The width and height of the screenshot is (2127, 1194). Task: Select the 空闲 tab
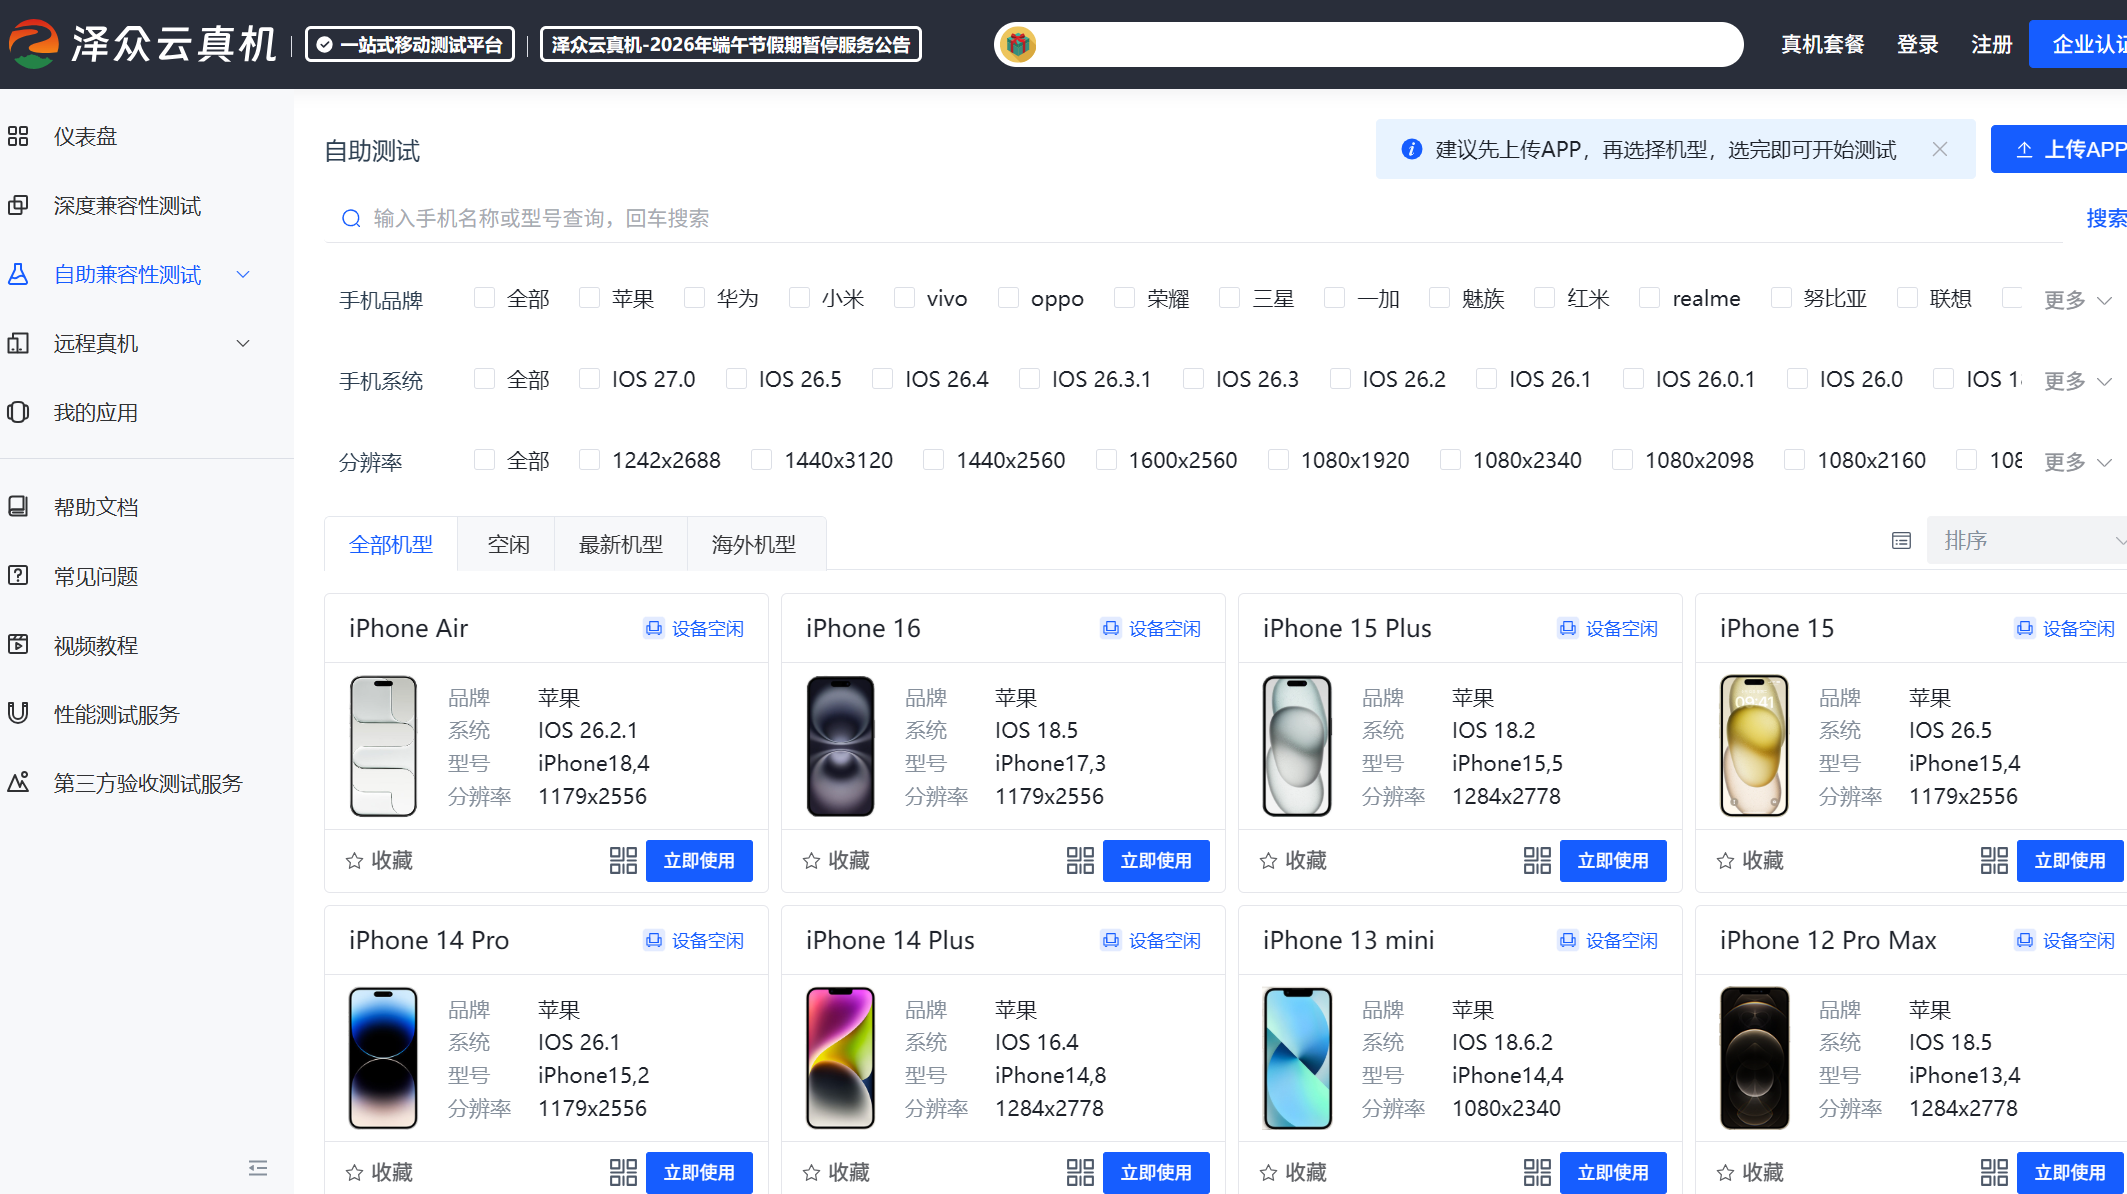point(508,544)
